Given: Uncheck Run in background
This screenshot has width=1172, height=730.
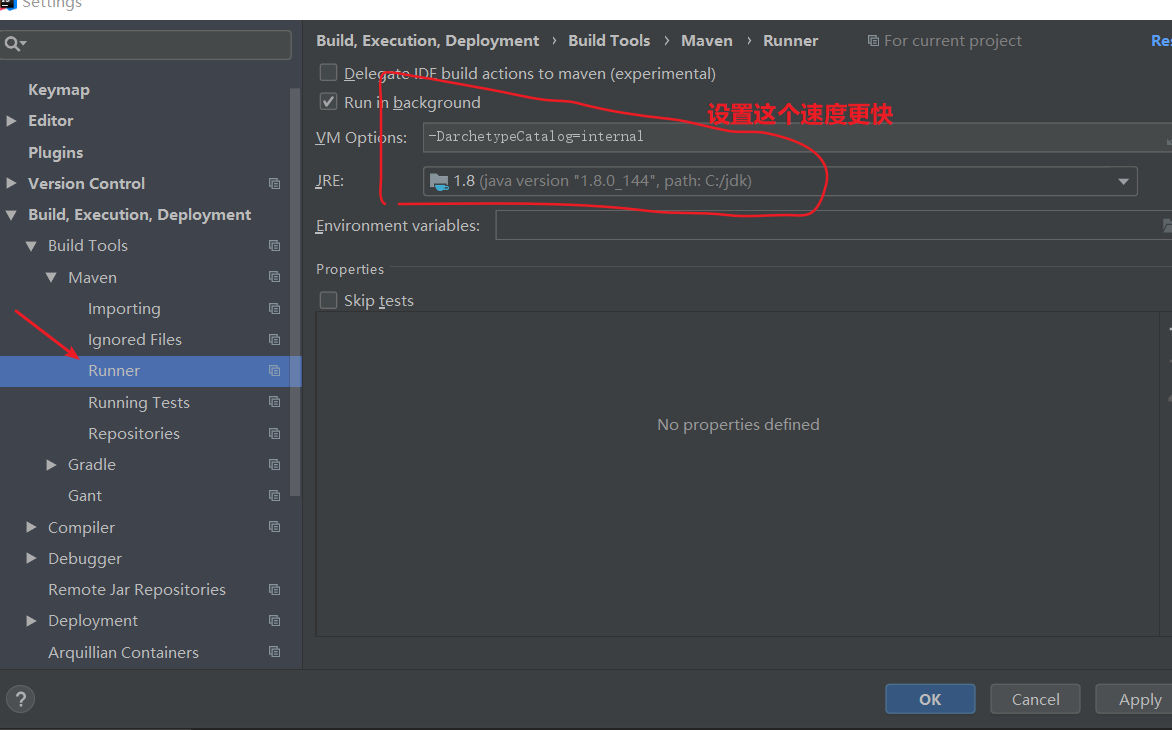Looking at the screenshot, I should coord(328,102).
